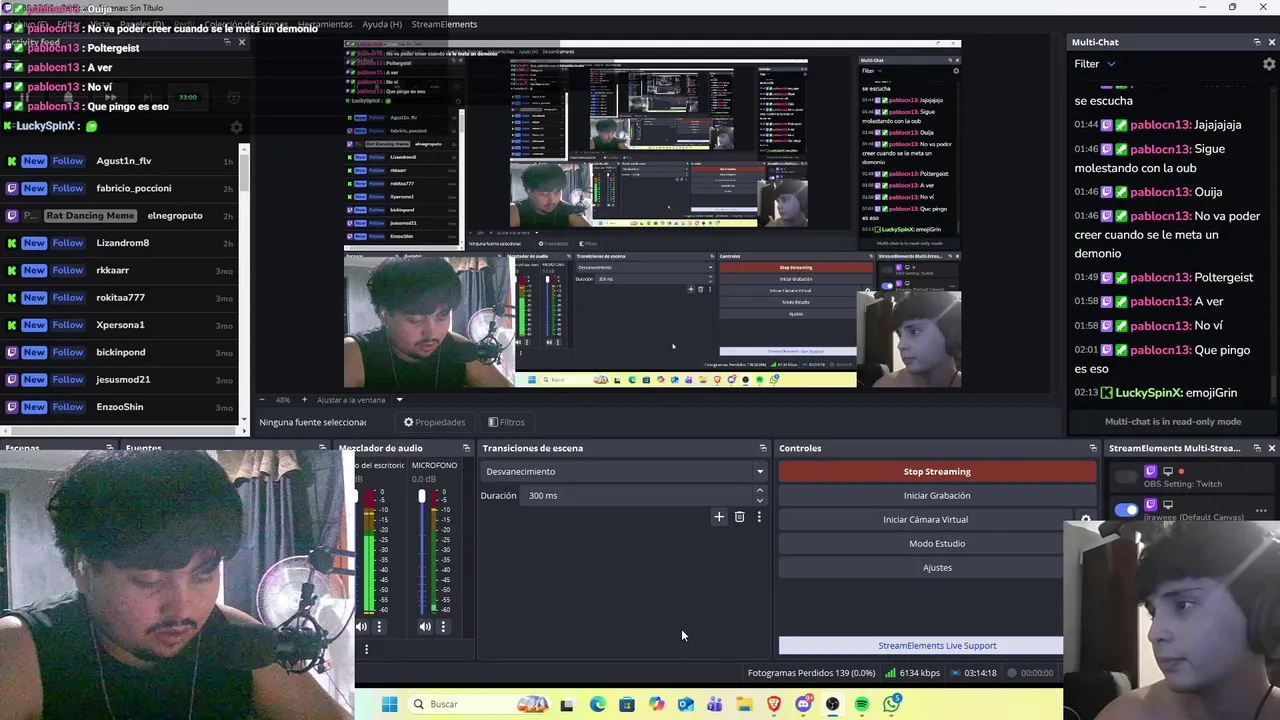Disable jiraweee Default Canvas output toggle
This screenshot has height=720, width=1280.
[x=1126, y=509]
